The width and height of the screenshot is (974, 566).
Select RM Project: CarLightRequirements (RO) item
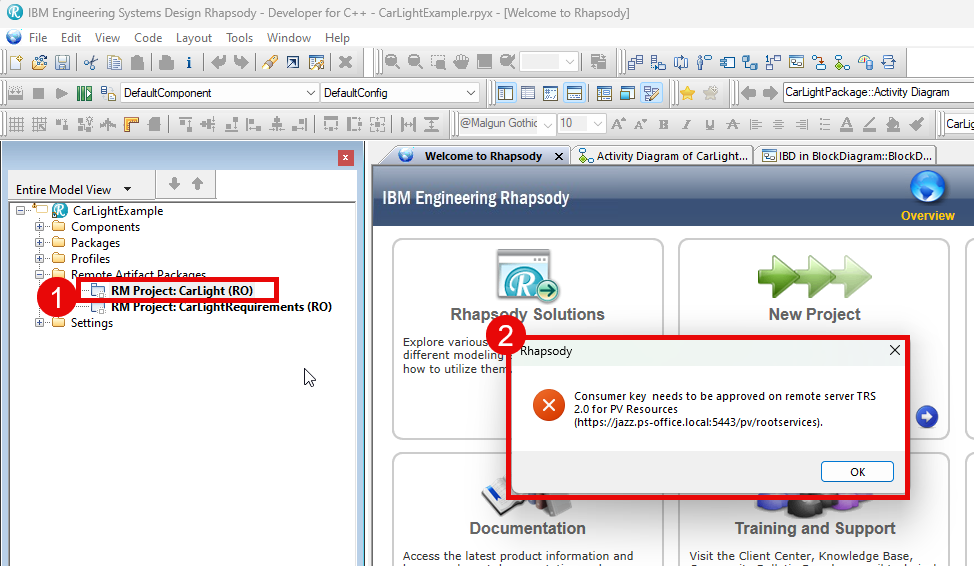[x=221, y=307]
